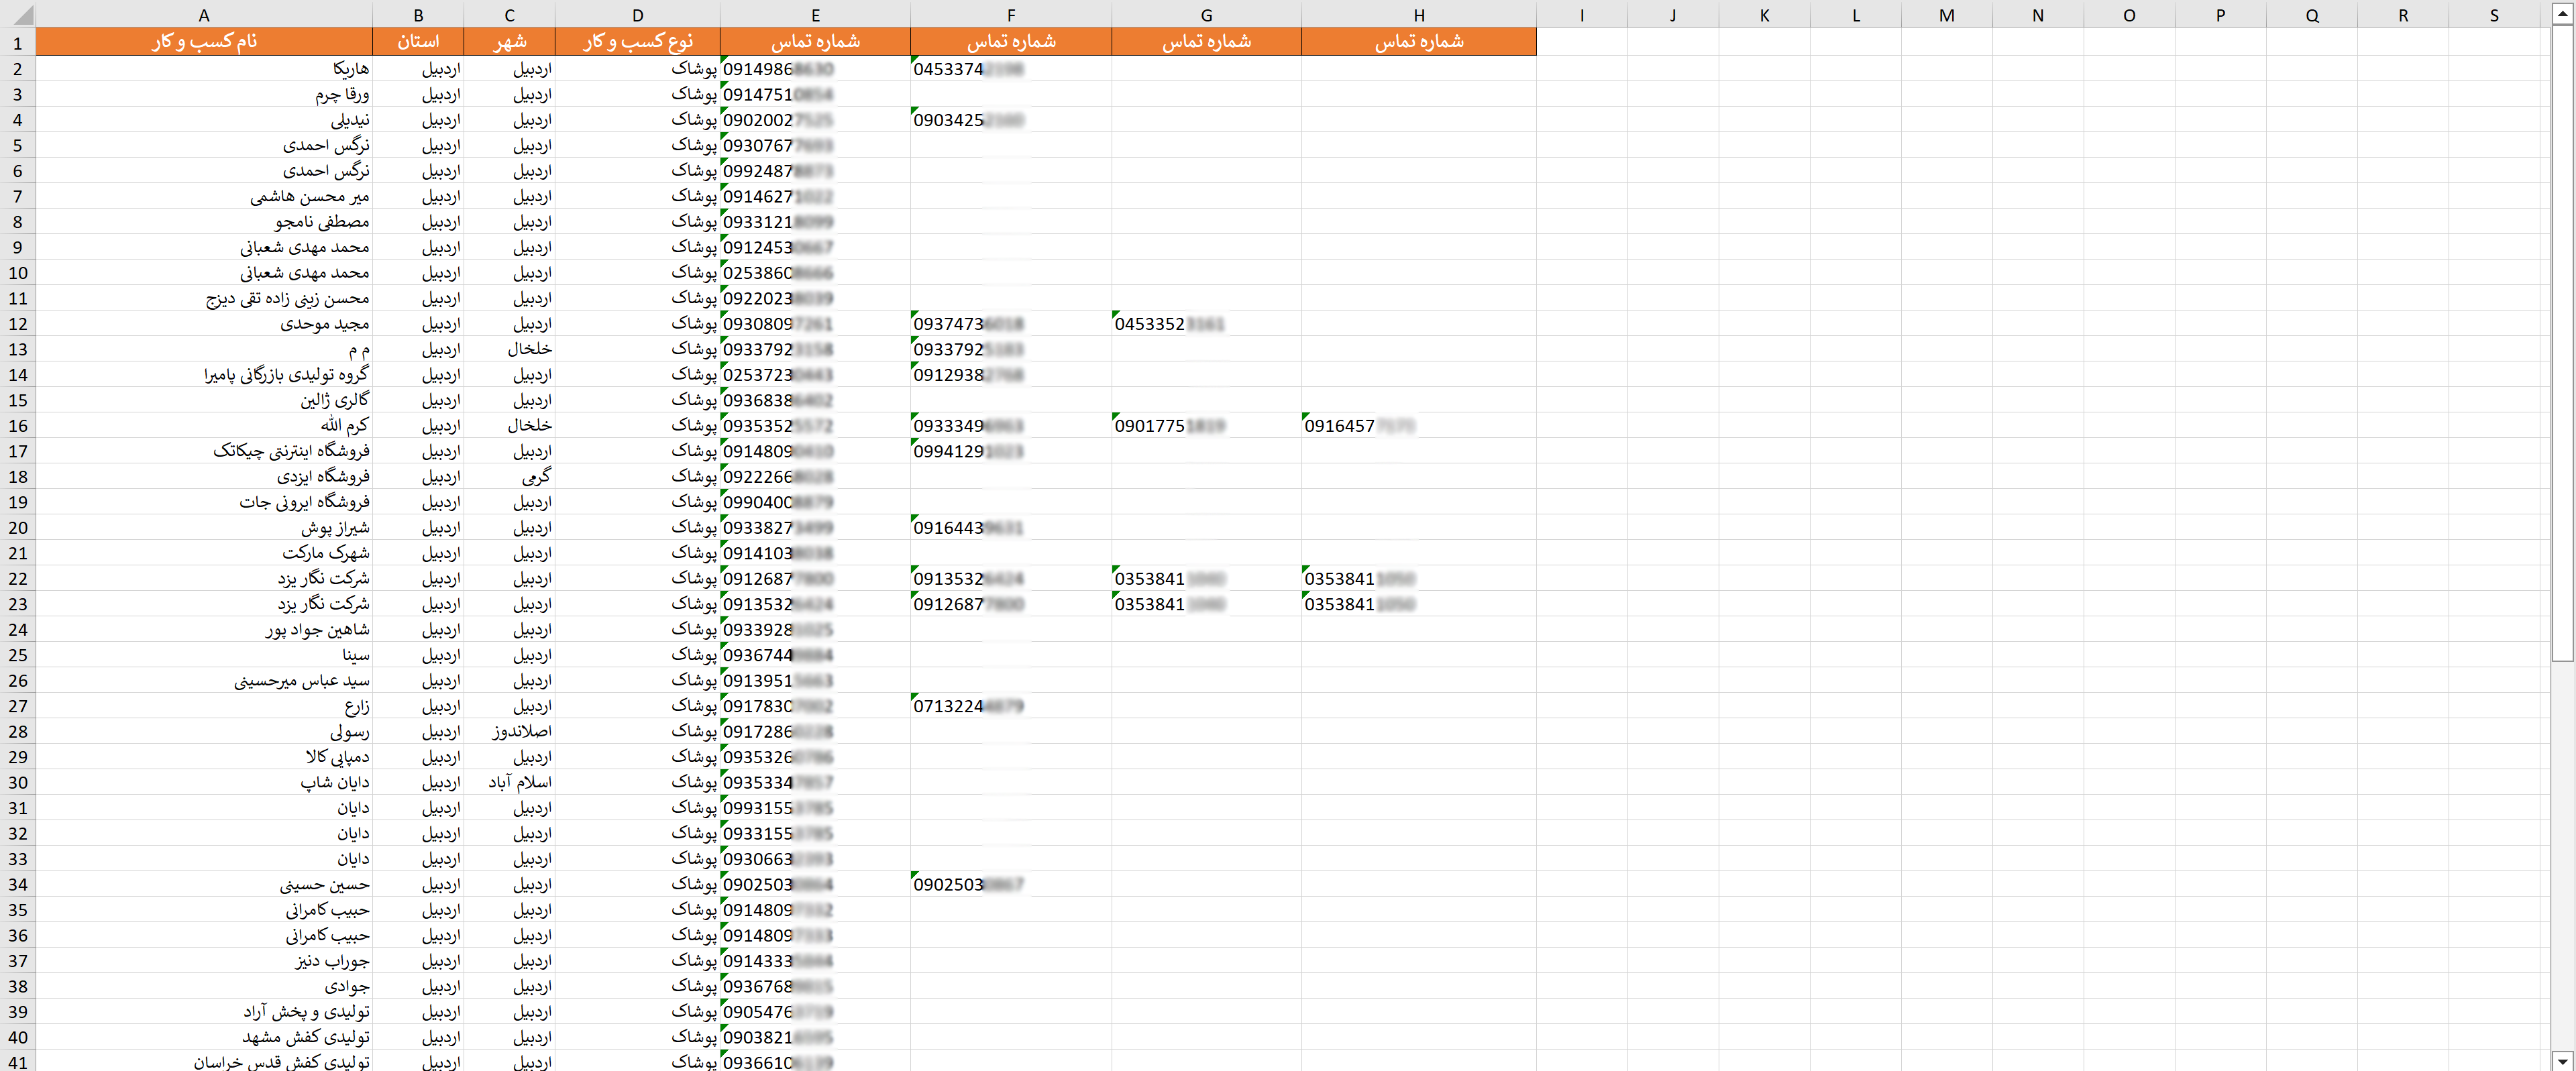
Task: Select column D header
Action: 638,14
